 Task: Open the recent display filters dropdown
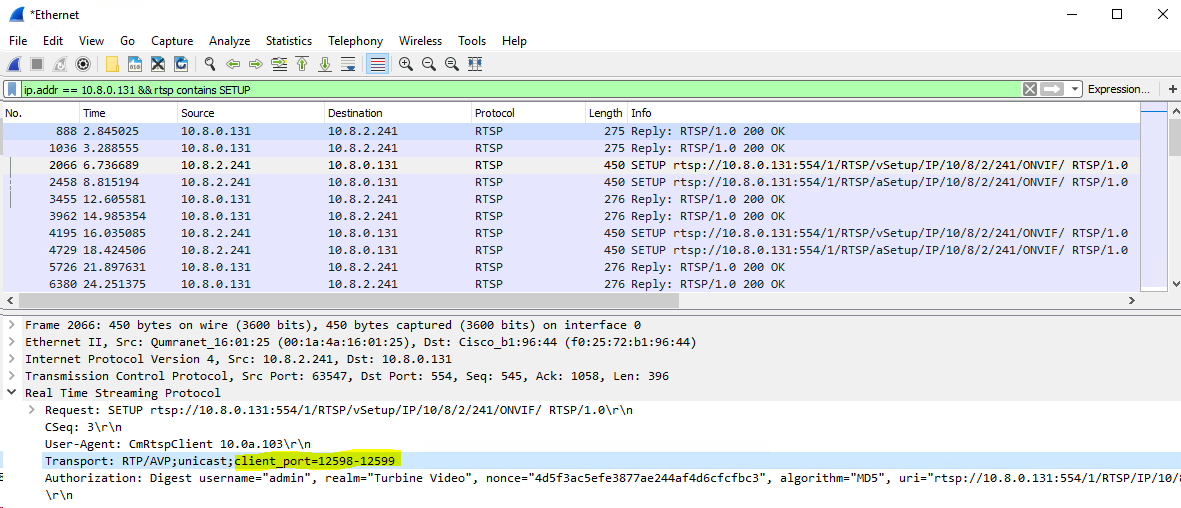[1075, 89]
